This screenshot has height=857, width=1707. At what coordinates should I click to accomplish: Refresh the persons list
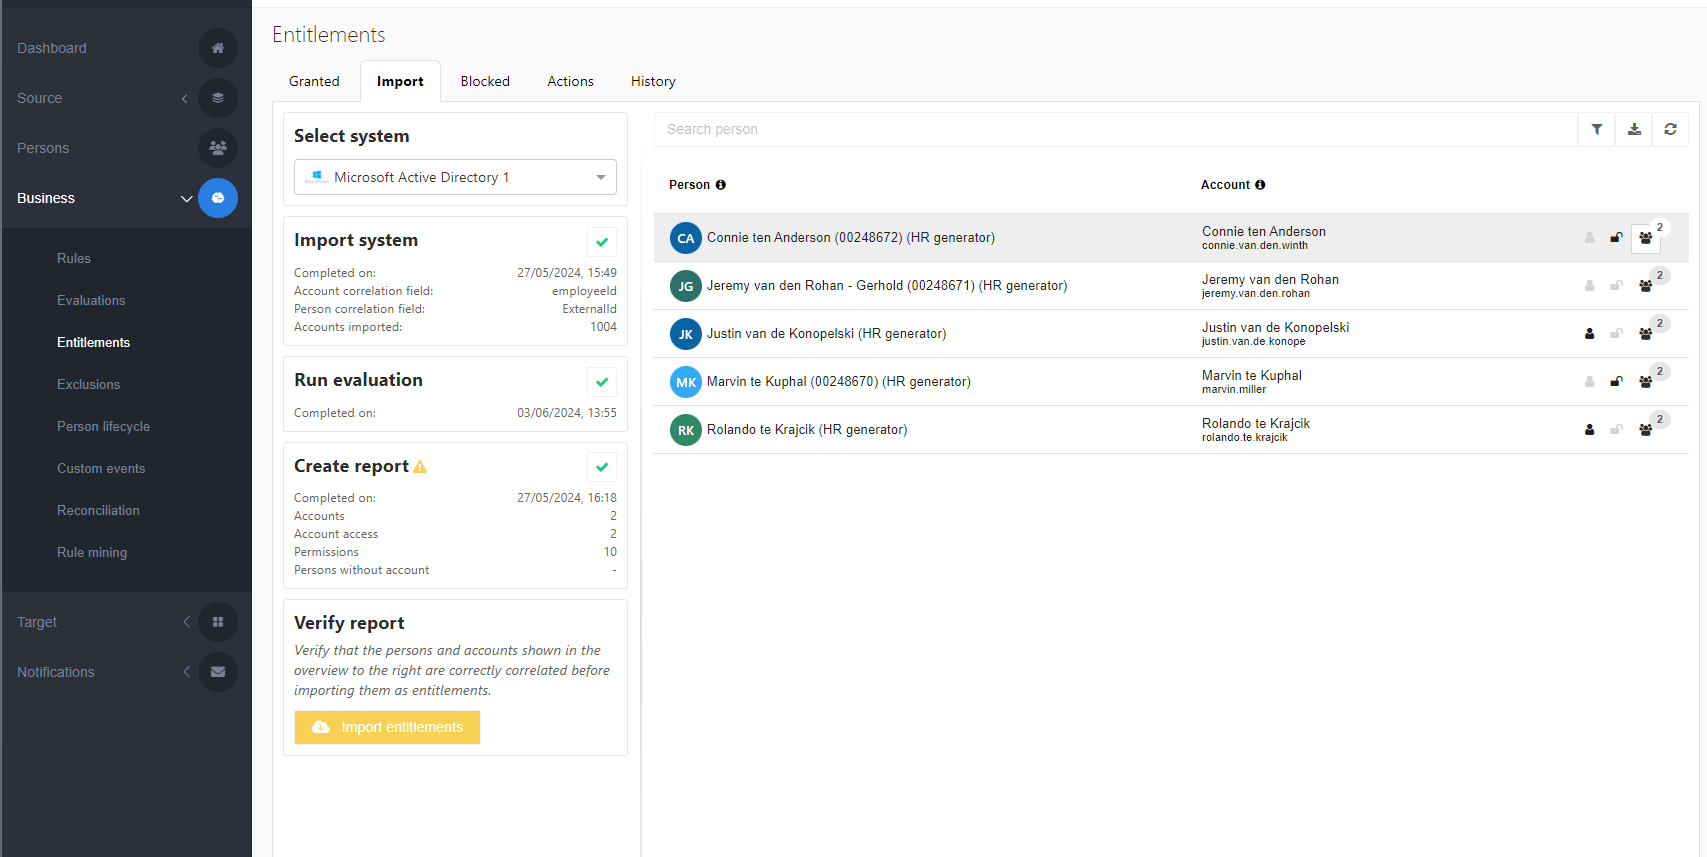point(1670,129)
